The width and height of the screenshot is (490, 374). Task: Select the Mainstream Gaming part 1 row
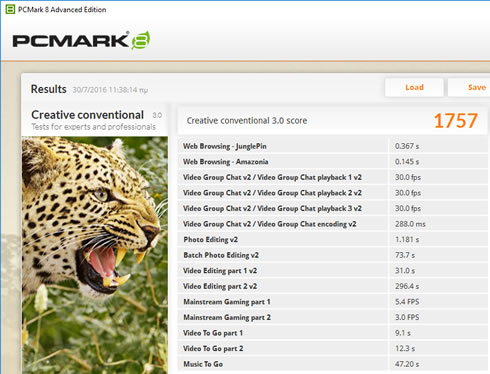tap(332, 302)
